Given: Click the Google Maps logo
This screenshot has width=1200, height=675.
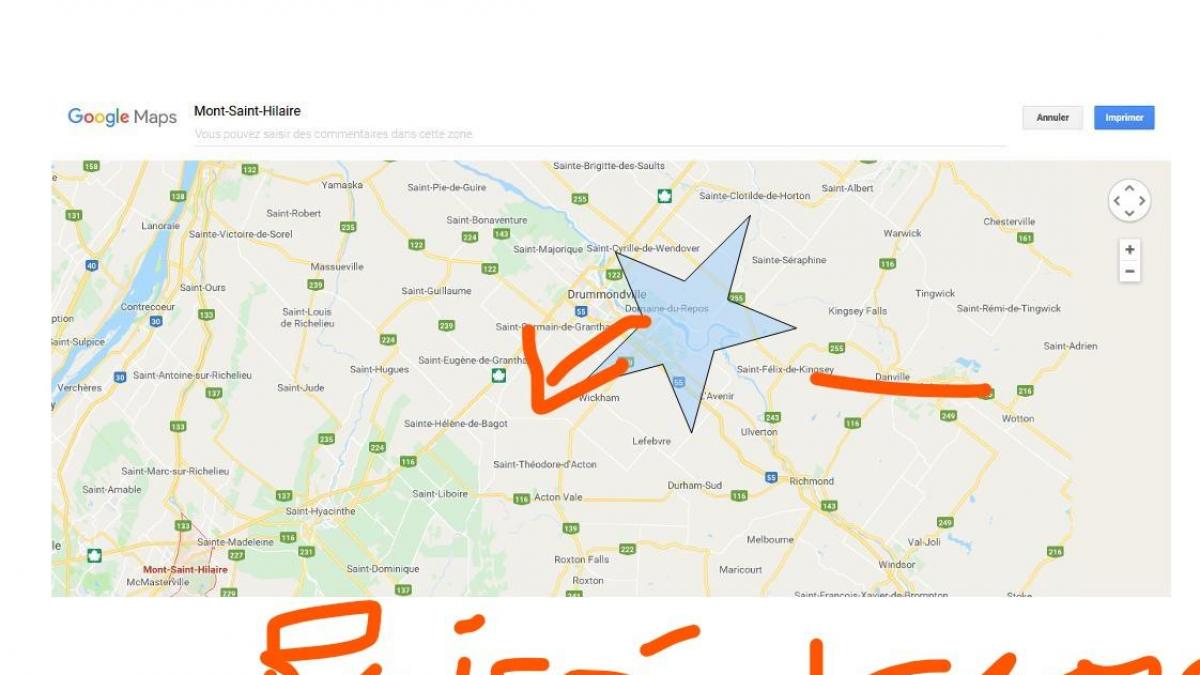Looking at the screenshot, I should pos(122,117).
